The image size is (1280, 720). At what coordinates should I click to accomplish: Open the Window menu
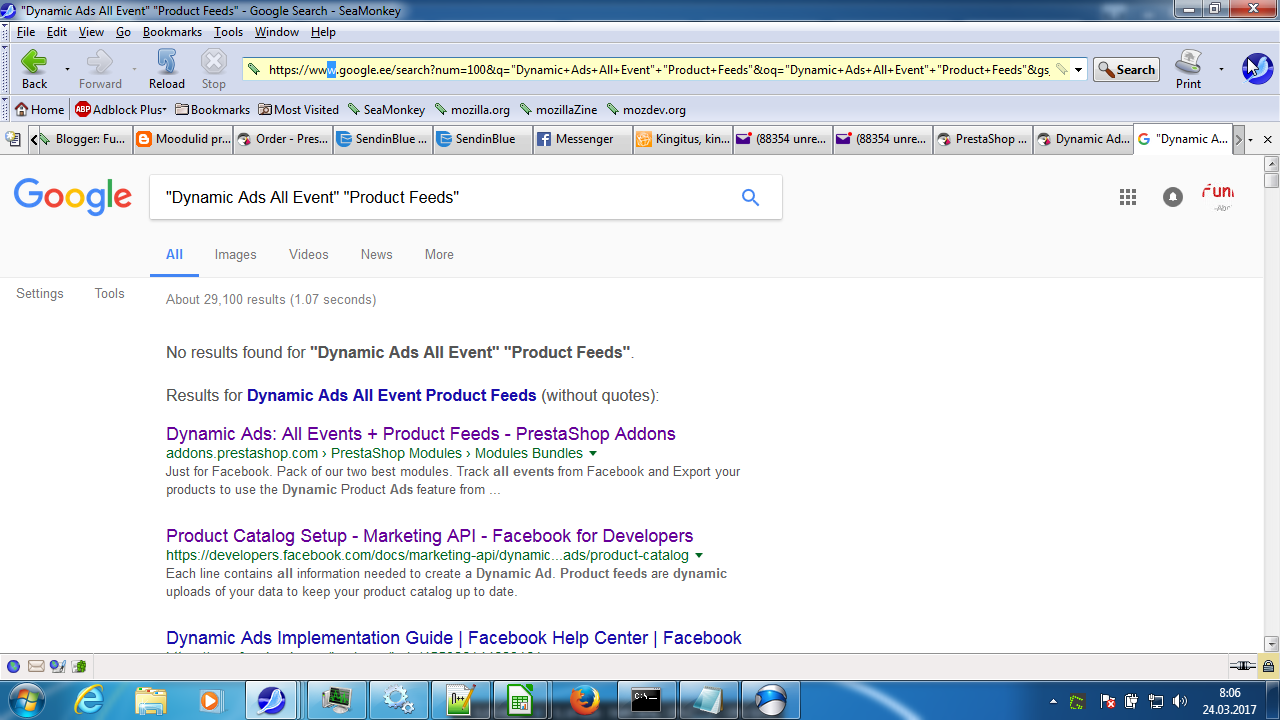[x=276, y=32]
